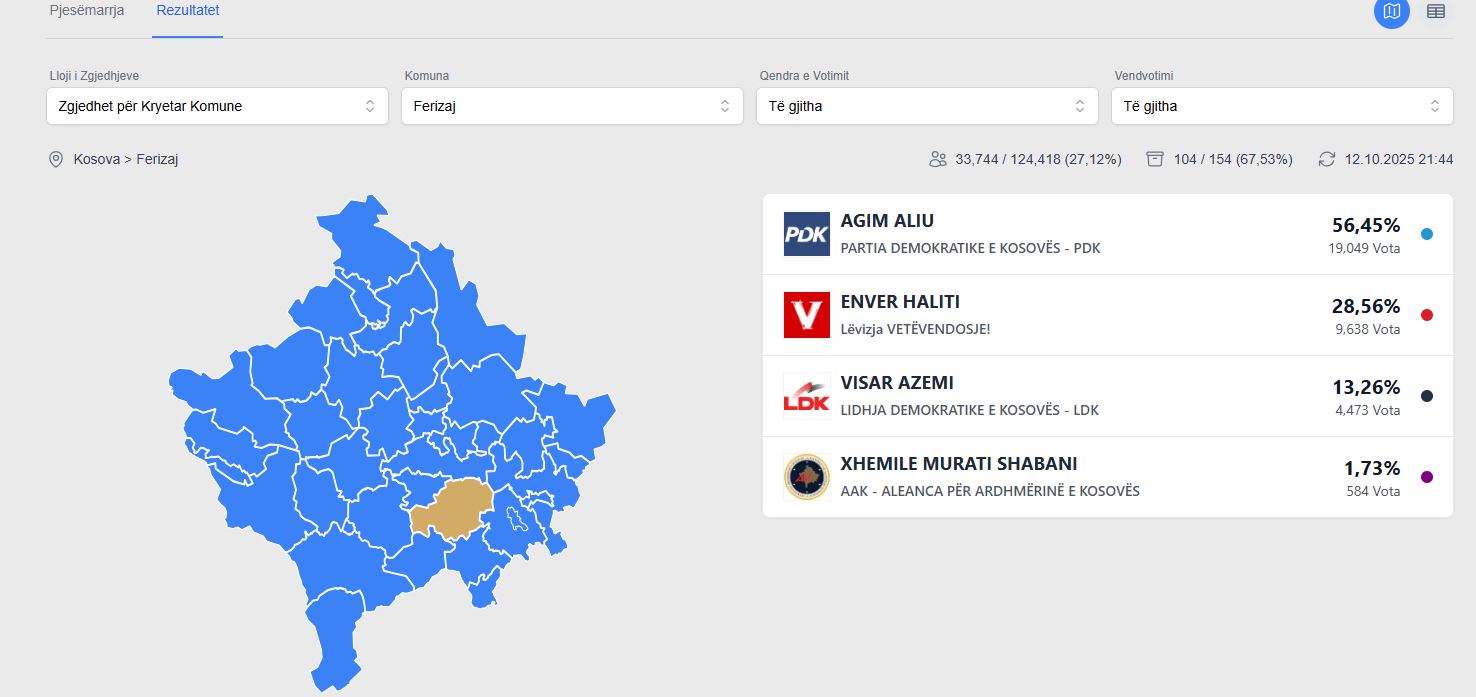Click the refresh icon beside timestamp

click(x=1327, y=159)
